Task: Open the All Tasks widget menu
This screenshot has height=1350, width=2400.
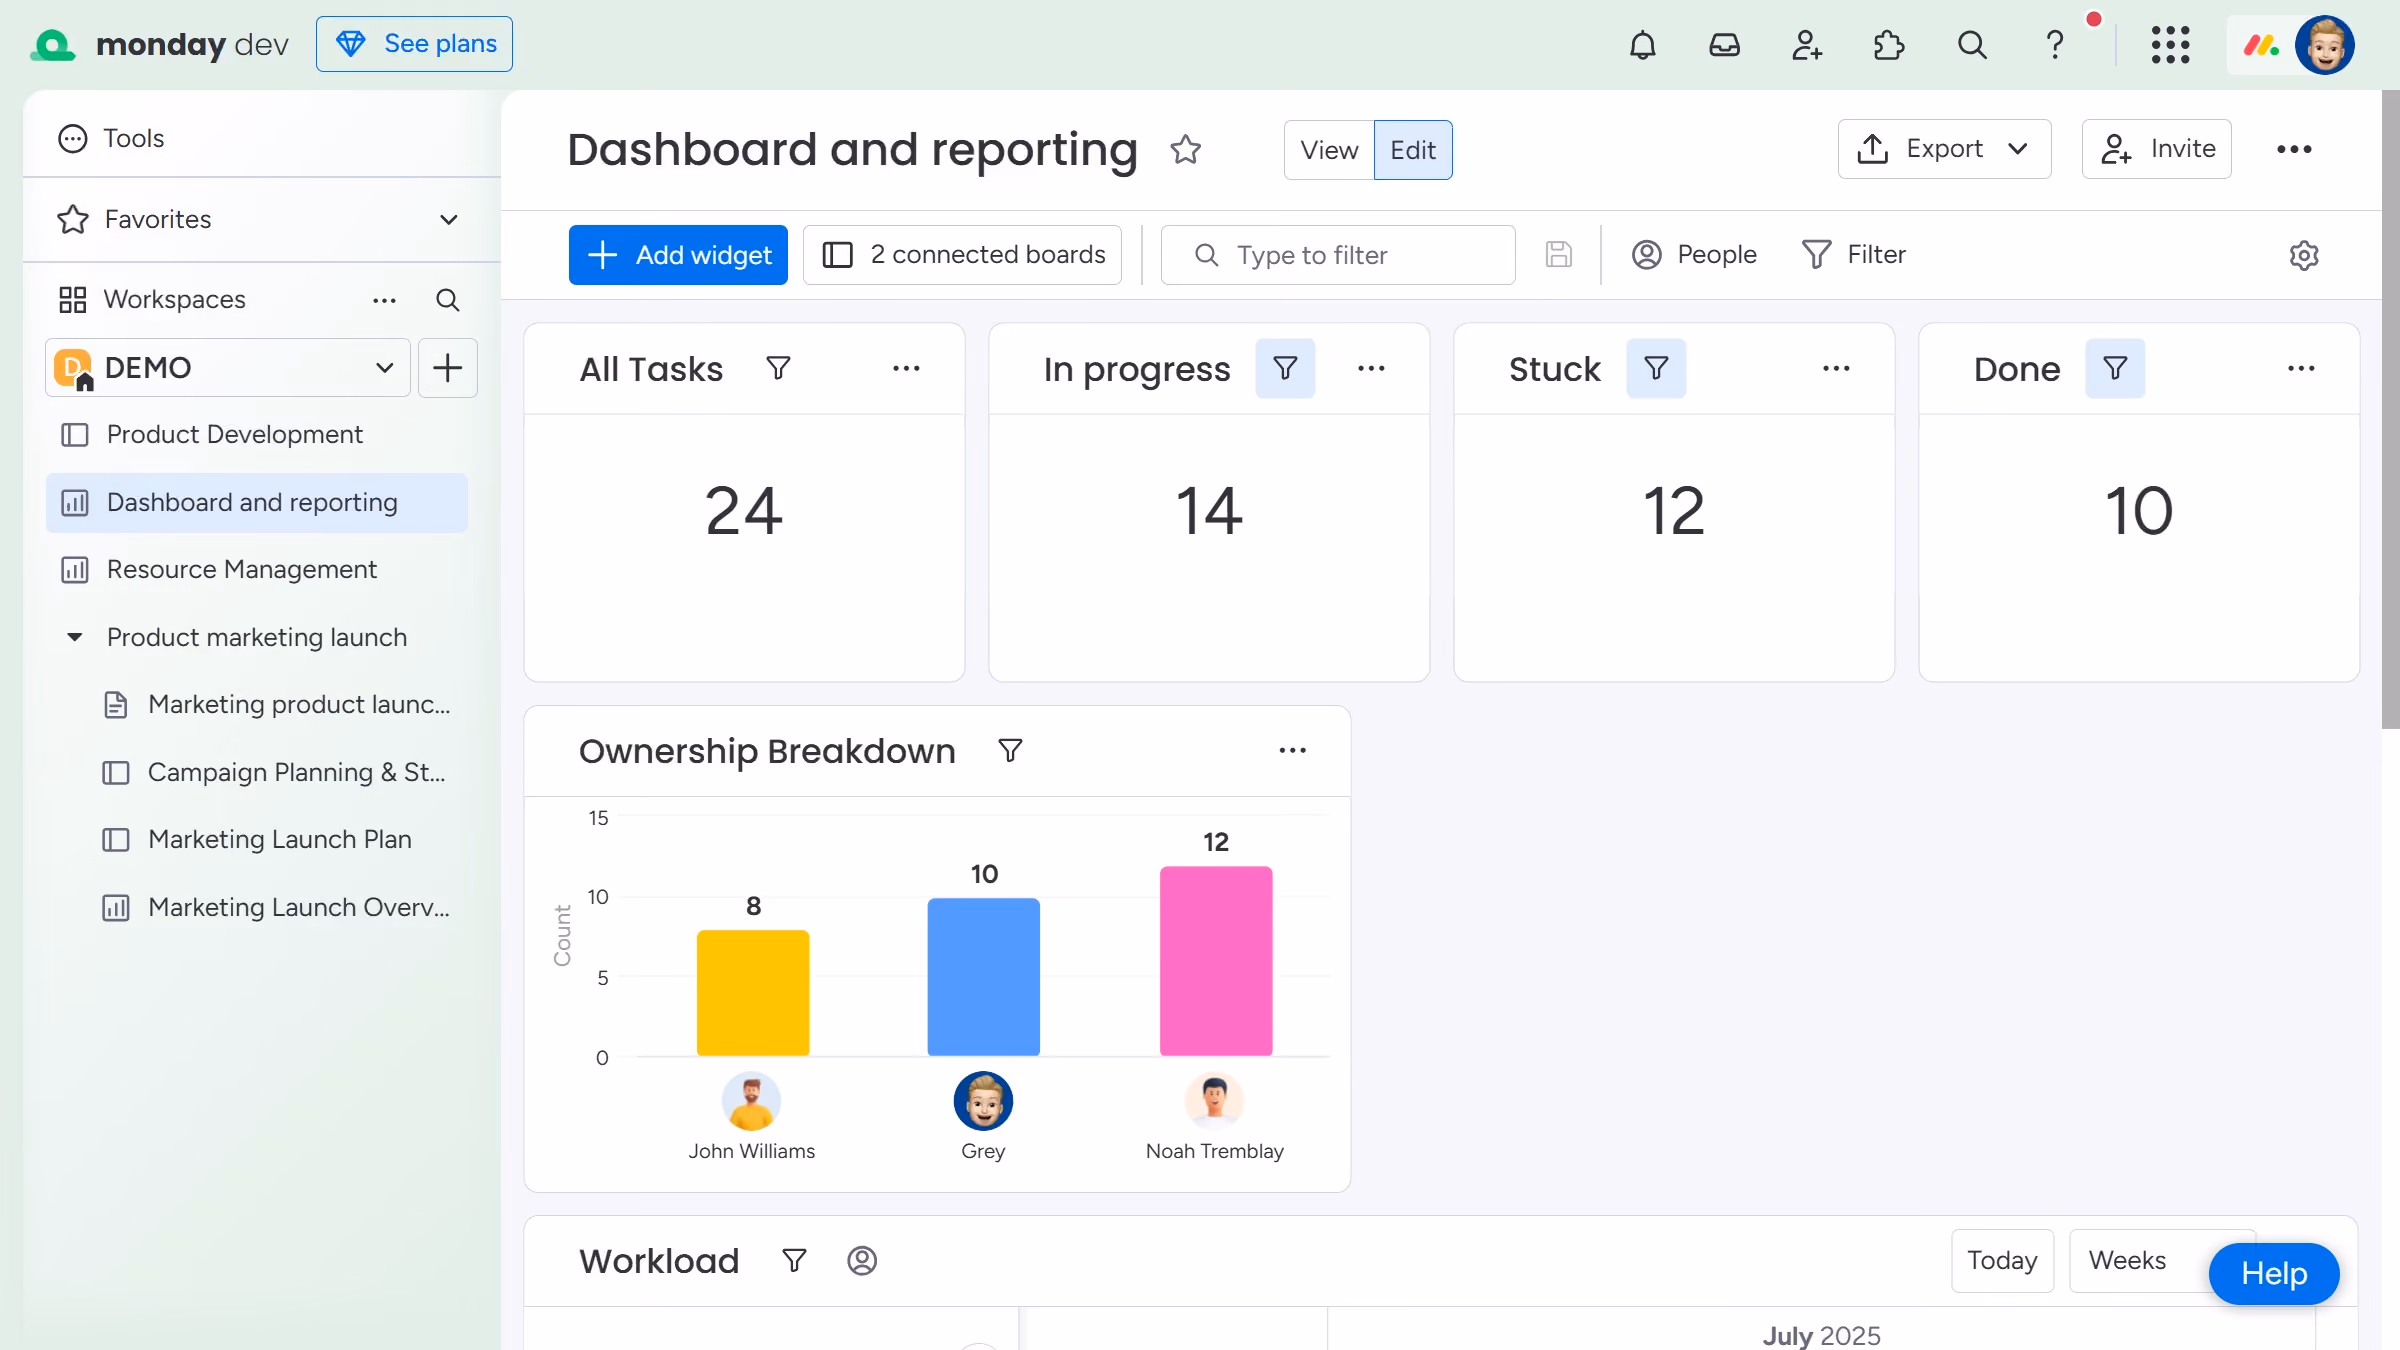Action: 906,368
